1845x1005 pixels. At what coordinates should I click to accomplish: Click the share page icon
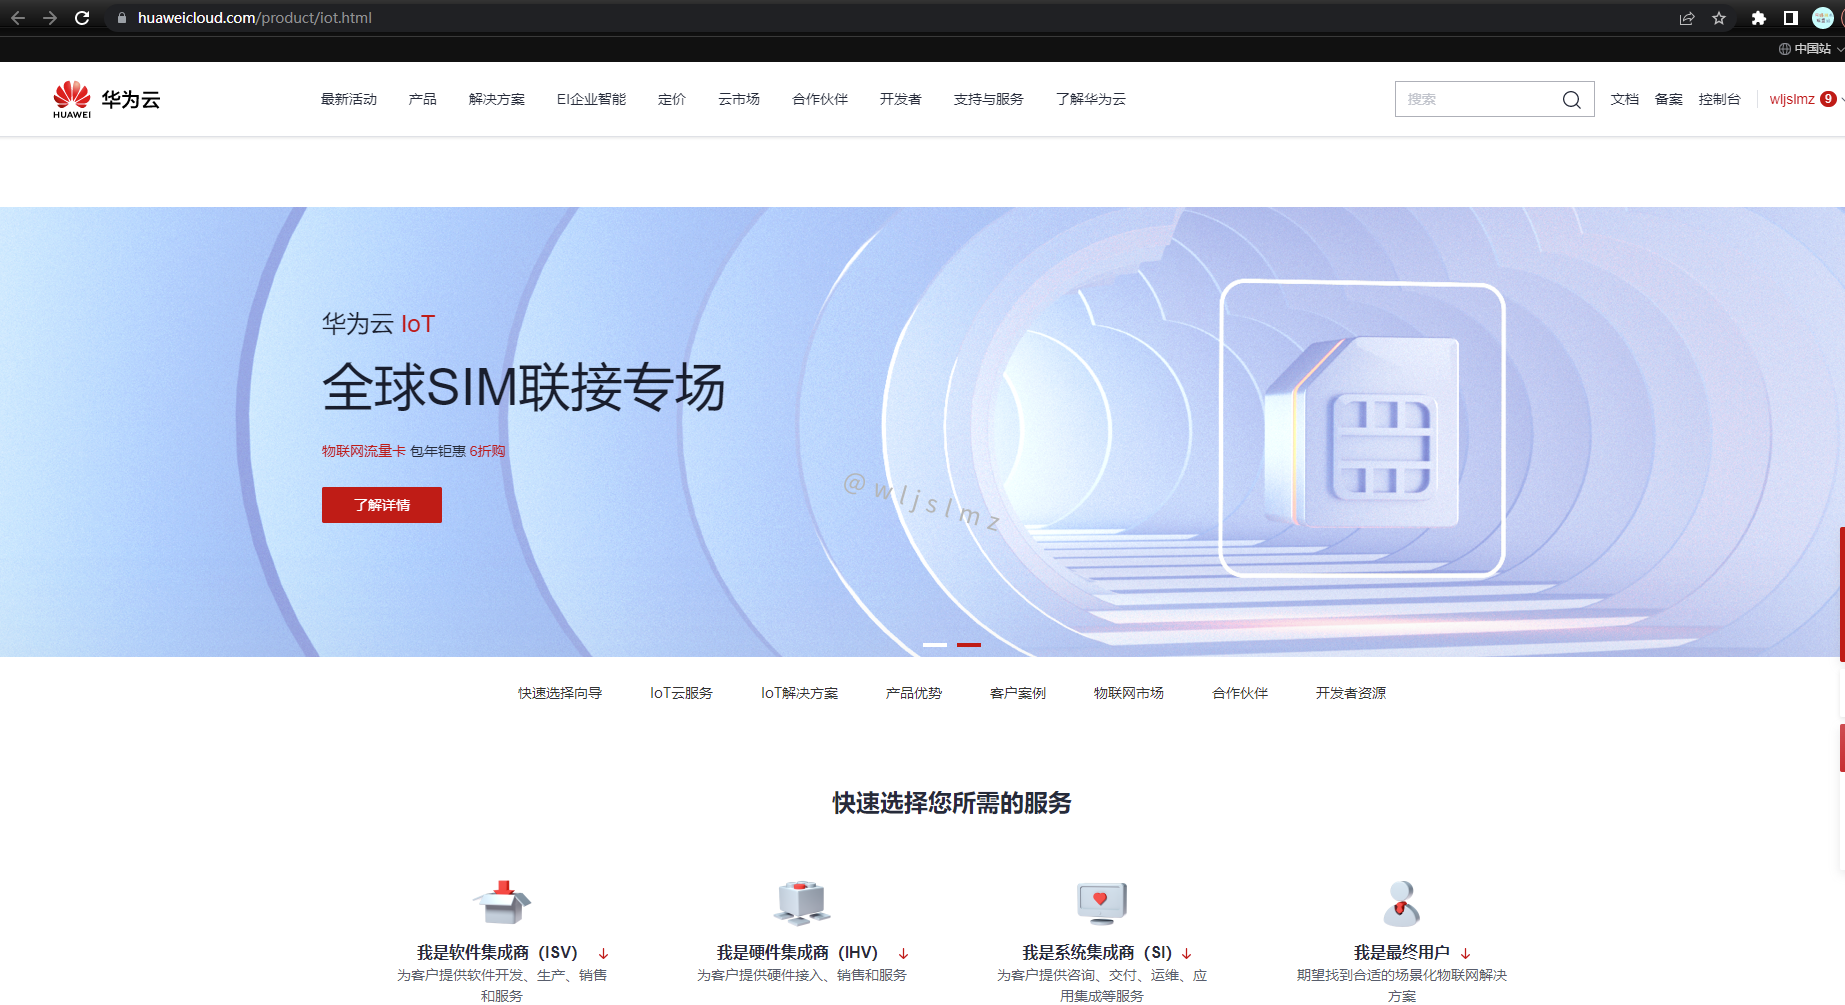1687,18
